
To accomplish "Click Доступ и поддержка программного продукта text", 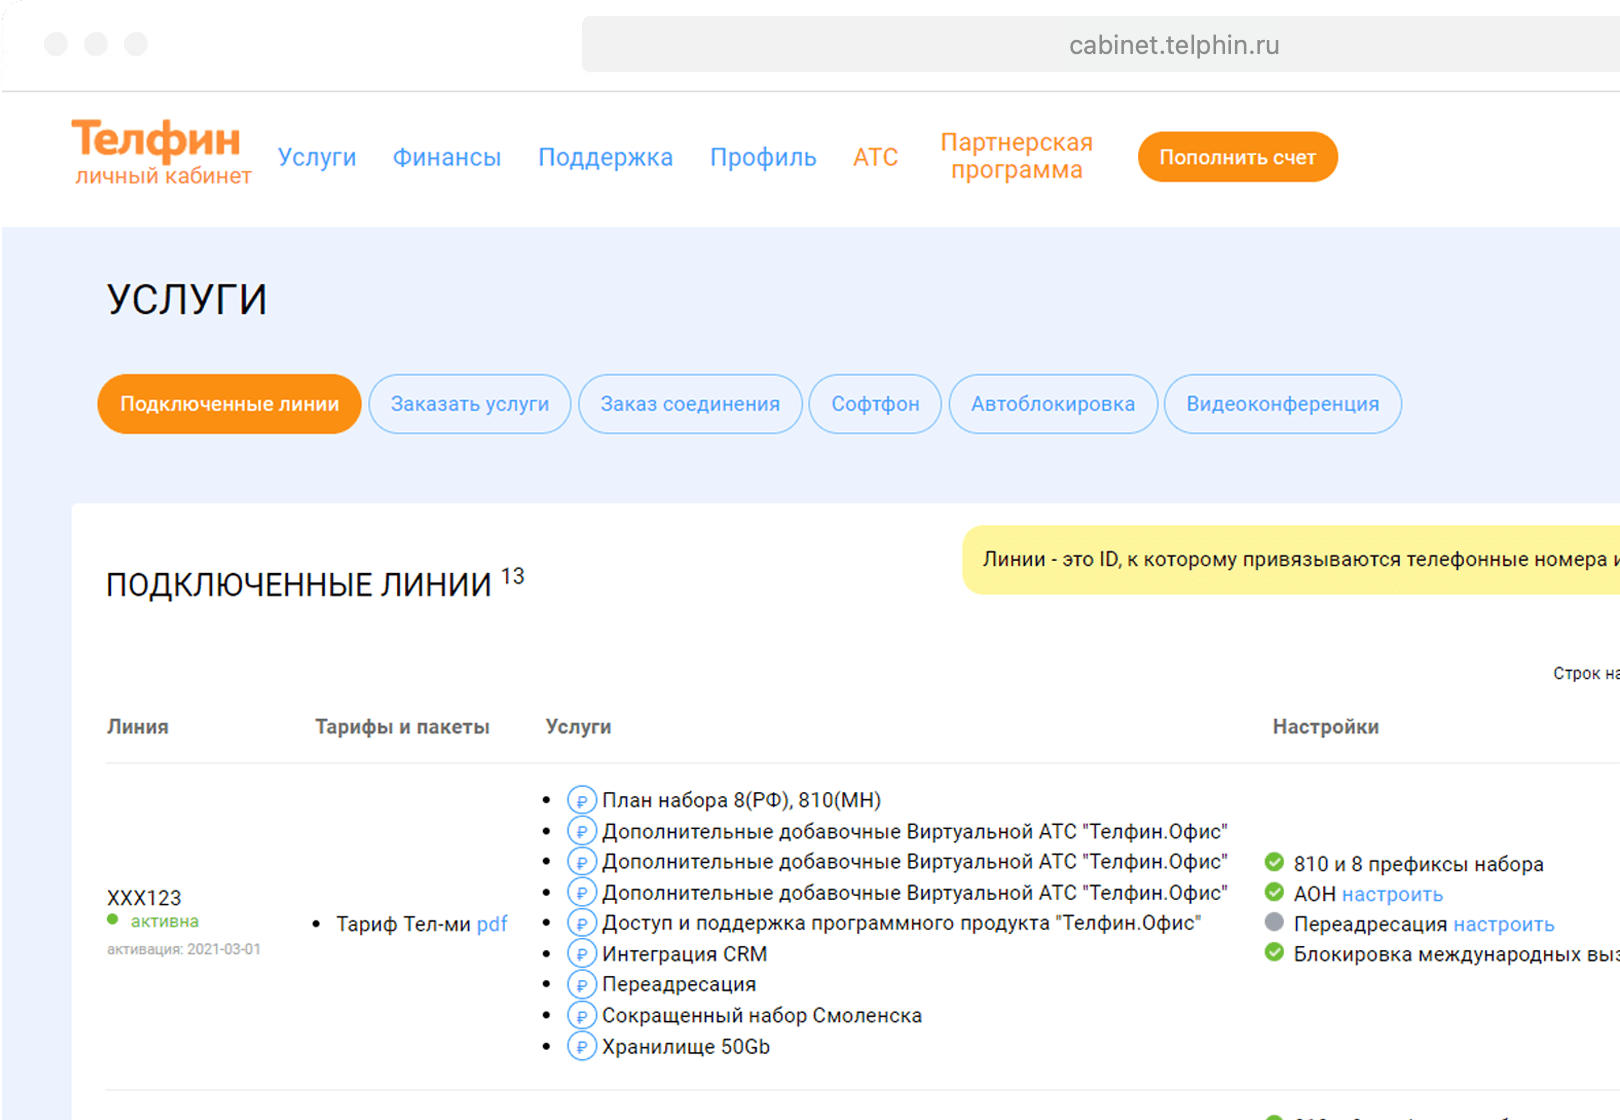I will pos(901,923).
